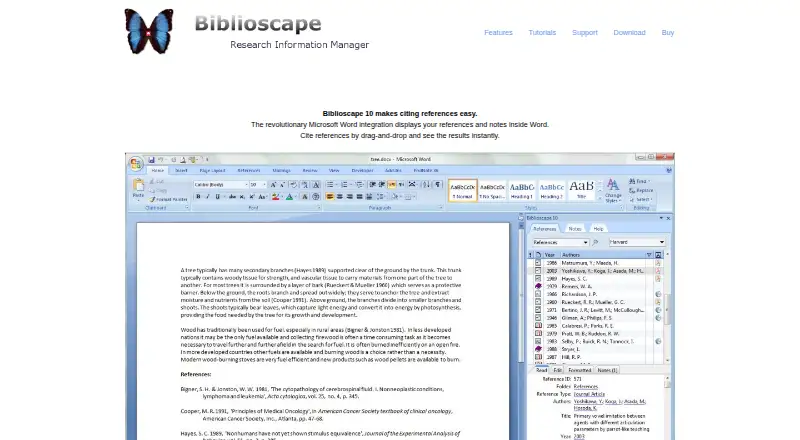Open the Line Spacing dropdown
Screen dimensions: 800x440
click(x=381, y=197)
